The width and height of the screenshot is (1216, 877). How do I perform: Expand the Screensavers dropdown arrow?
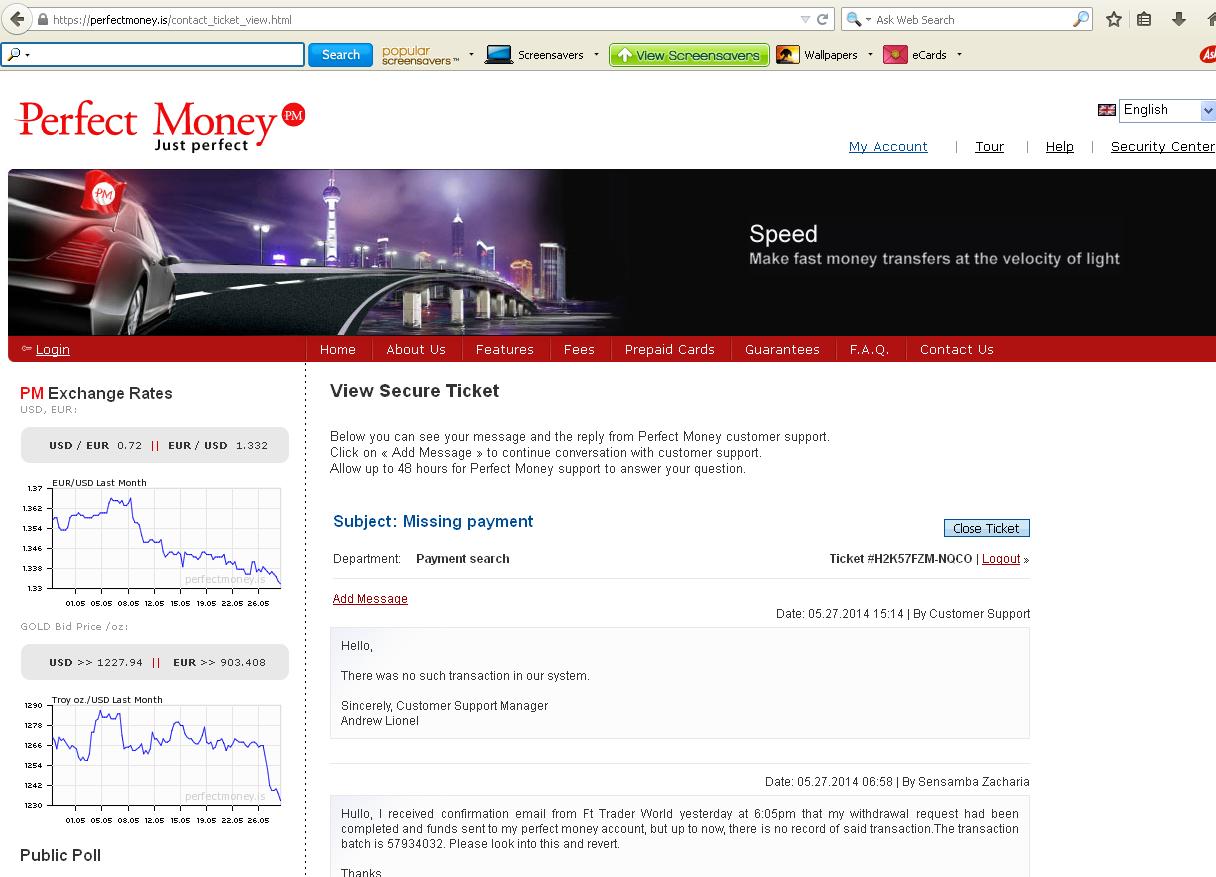click(596, 55)
